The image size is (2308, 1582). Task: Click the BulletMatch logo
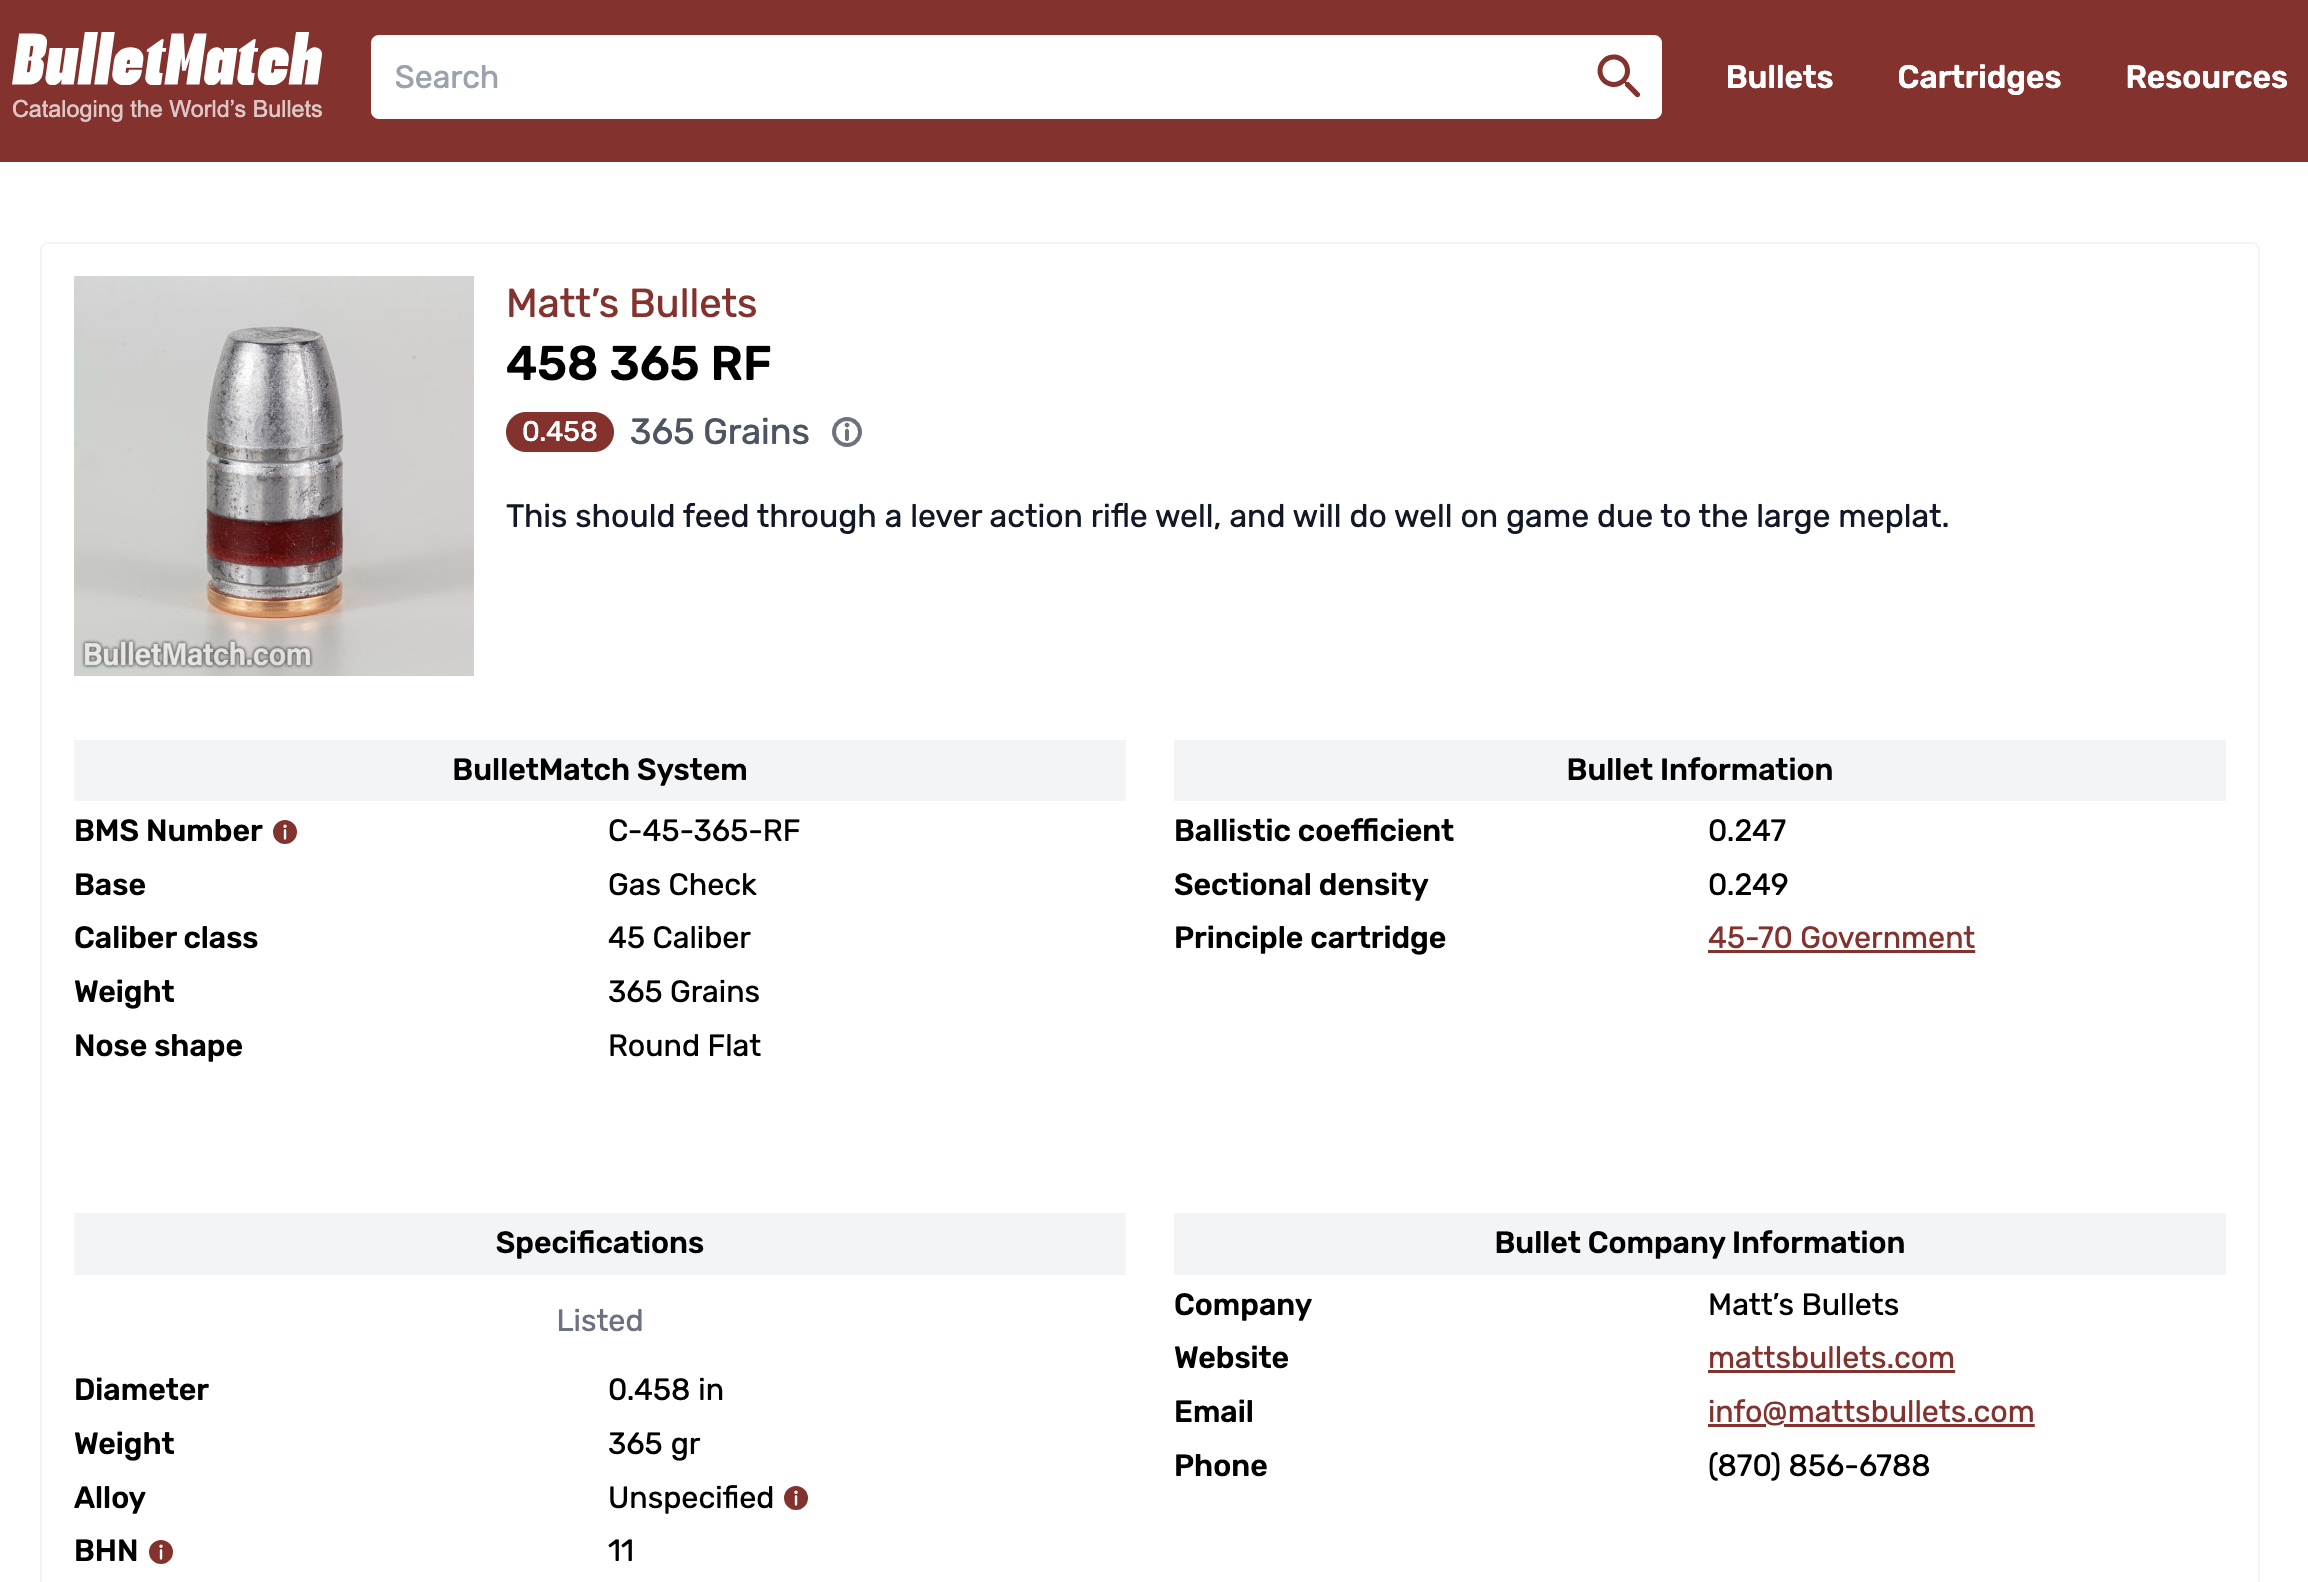click(x=167, y=76)
